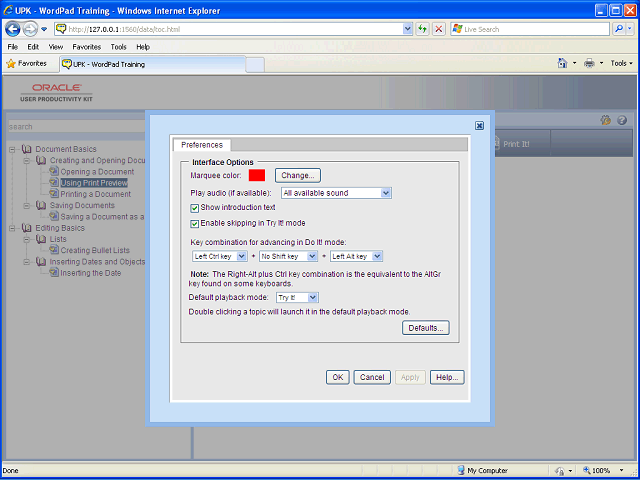Click the Oracle User Productivity Kit logo
Viewport: 640px width, 480px height.
point(56,93)
